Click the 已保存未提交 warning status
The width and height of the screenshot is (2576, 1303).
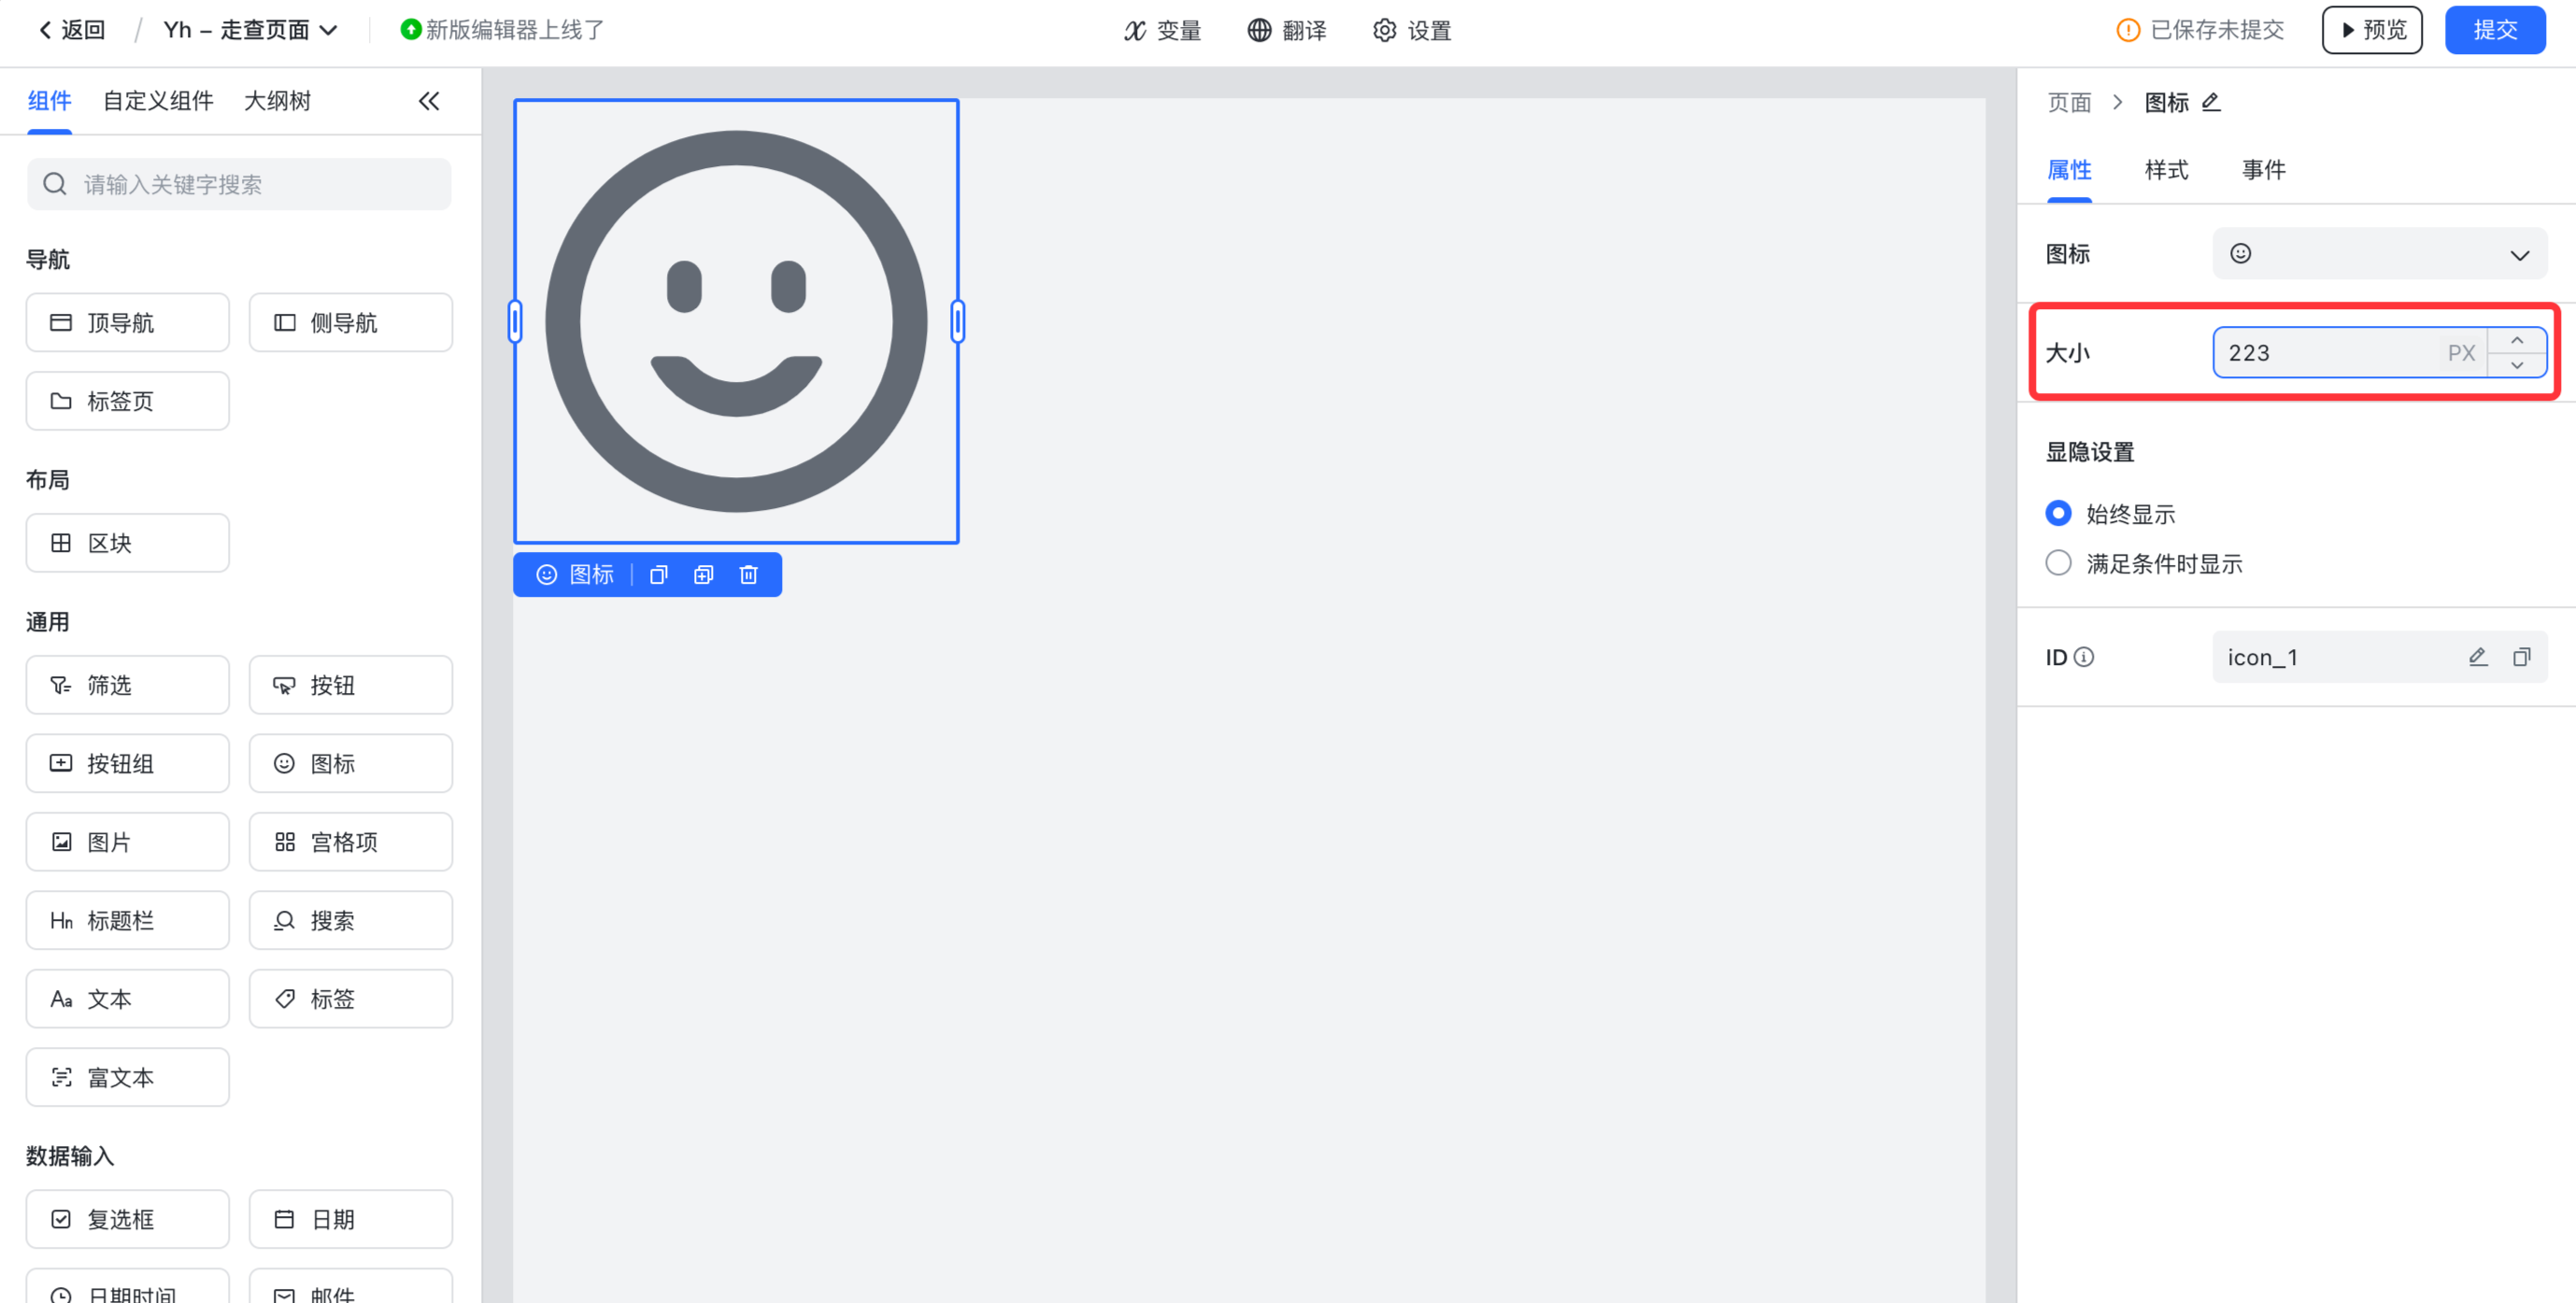click(2201, 30)
